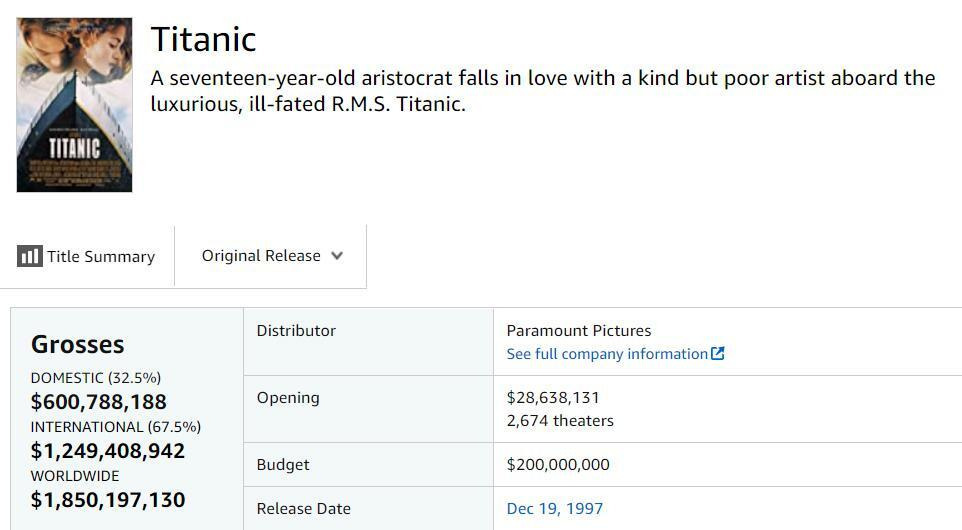Screen dimensions: 962x530
Task: Expand the Original Release dropdown chevron
Action: coord(337,255)
